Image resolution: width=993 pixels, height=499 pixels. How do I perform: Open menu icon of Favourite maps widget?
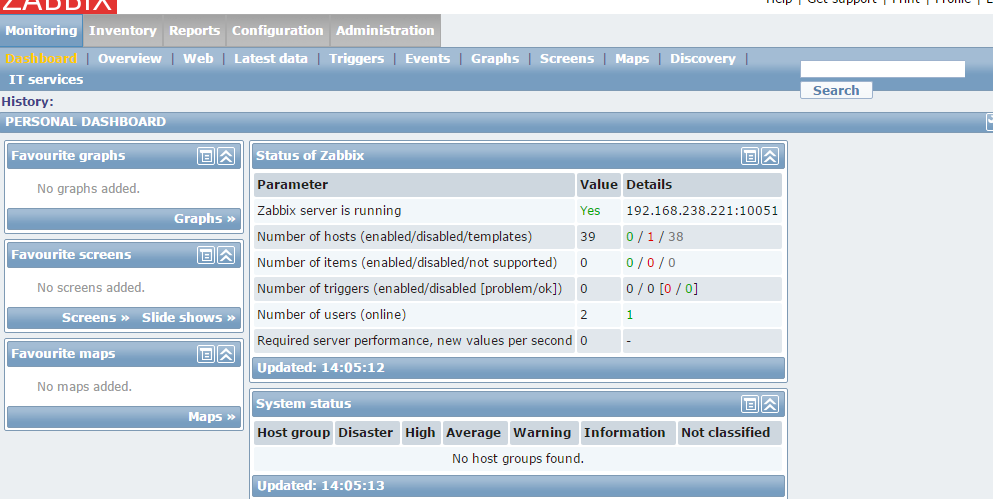coord(206,353)
